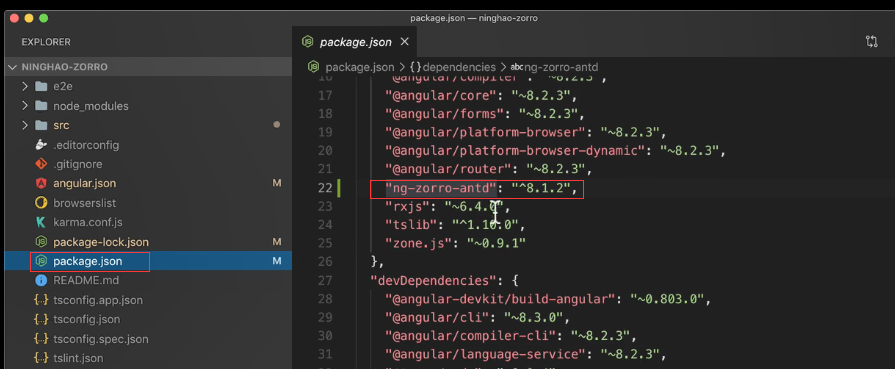Click the Angular icon beside angular.json
This screenshot has height=369, width=895.
41,184
